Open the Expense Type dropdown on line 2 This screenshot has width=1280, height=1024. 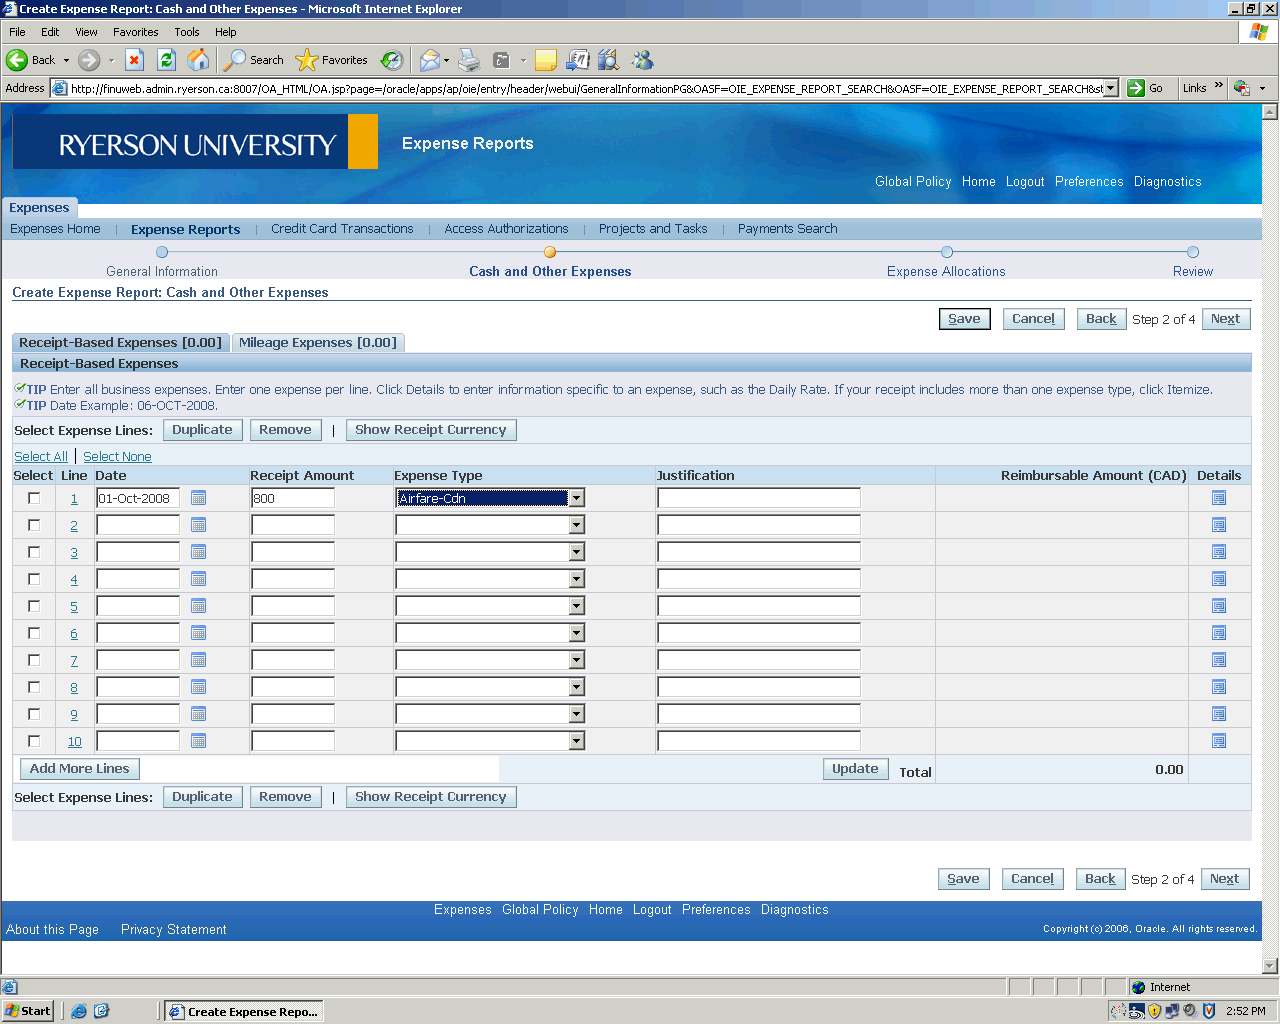(576, 525)
